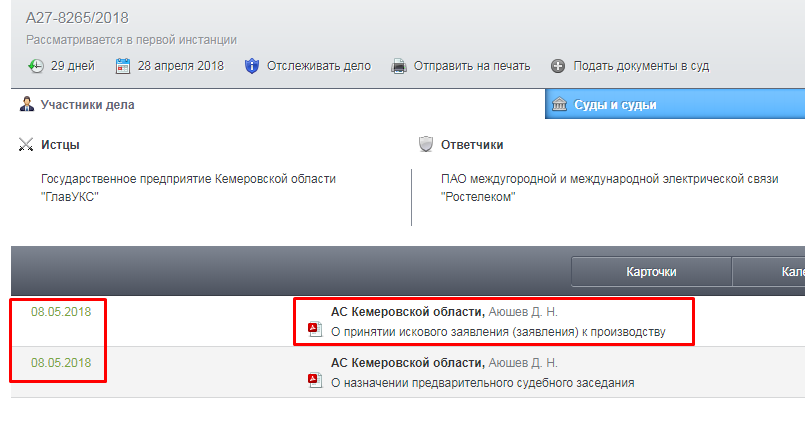Viewport: 805px width, 421px height.
Task: Click the Отправить на печать link
Action: point(472,66)
